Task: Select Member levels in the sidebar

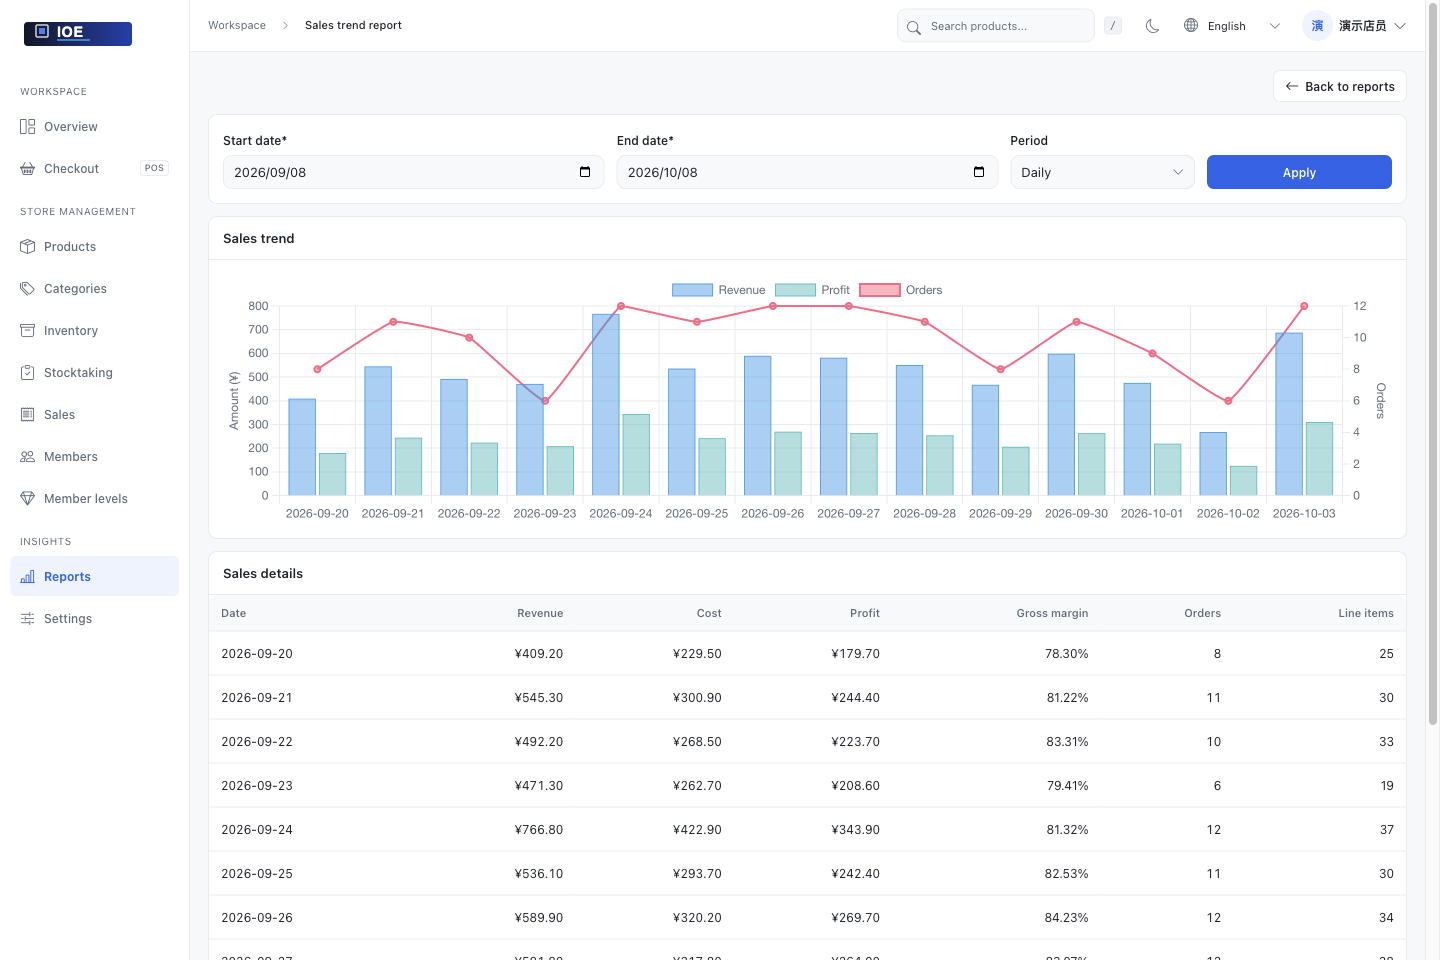Action: pos(95,499)
